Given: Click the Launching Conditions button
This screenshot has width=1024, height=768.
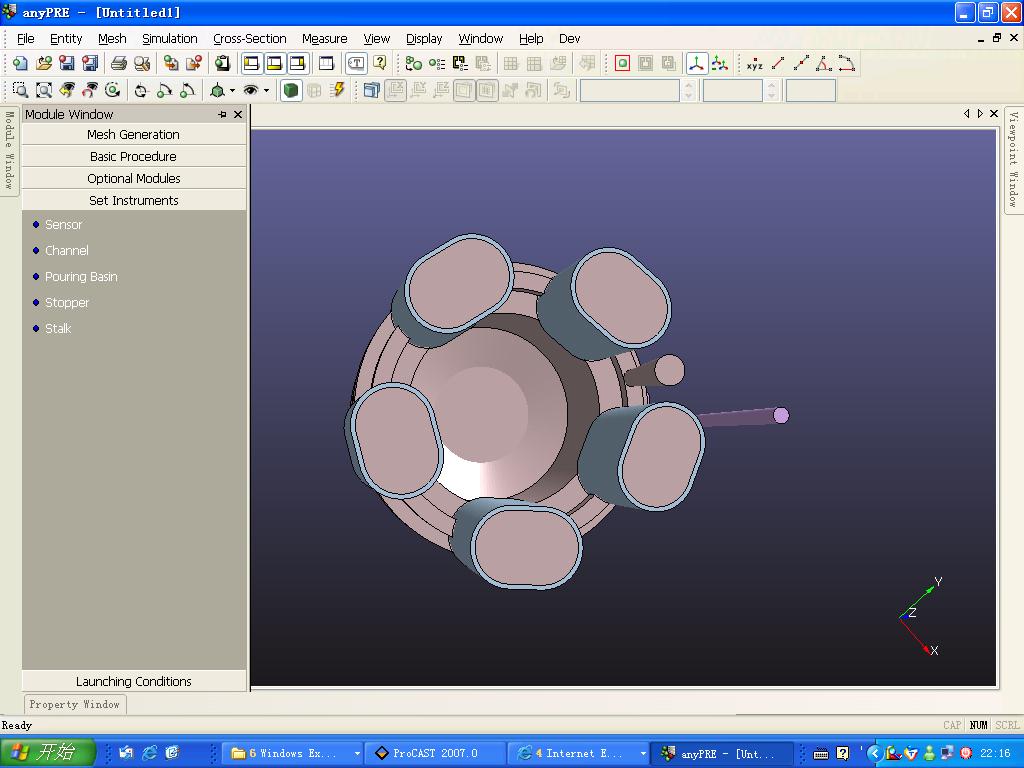Looking at the screenshot, I should [x=133, y=681].
